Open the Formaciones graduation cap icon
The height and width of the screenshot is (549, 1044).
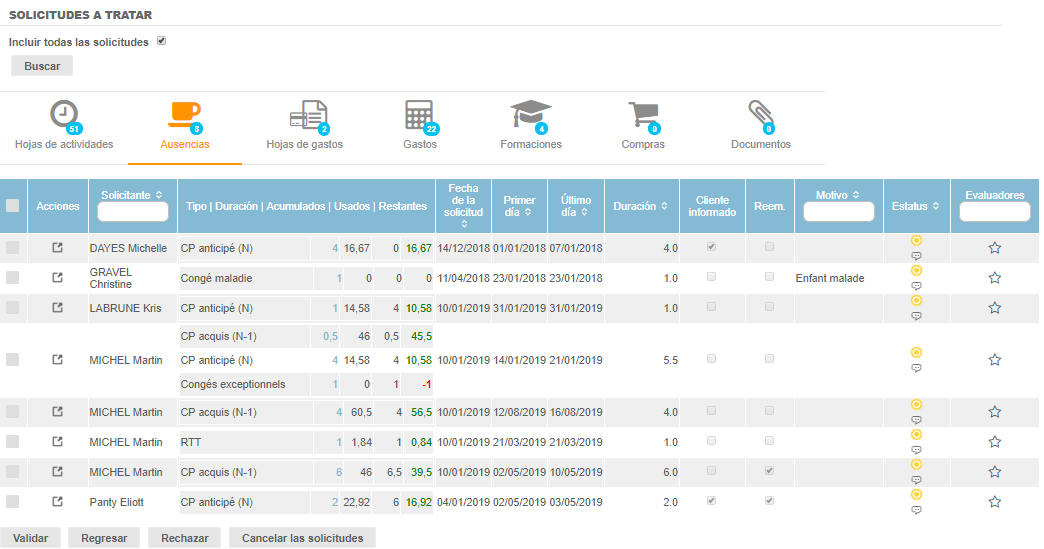pos(530,114)
